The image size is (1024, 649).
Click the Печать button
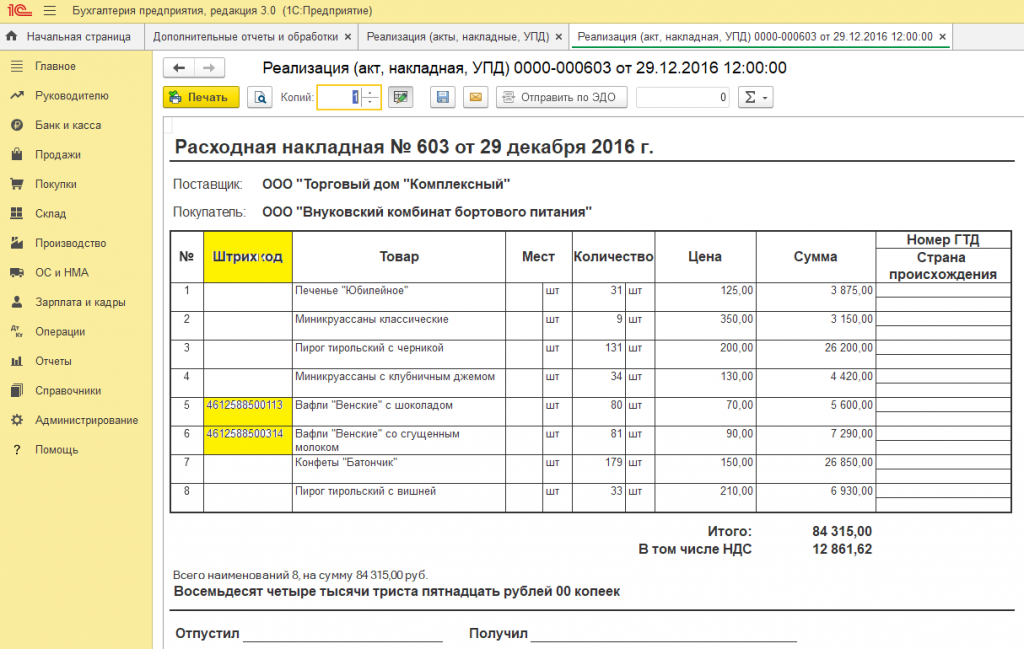201,97
